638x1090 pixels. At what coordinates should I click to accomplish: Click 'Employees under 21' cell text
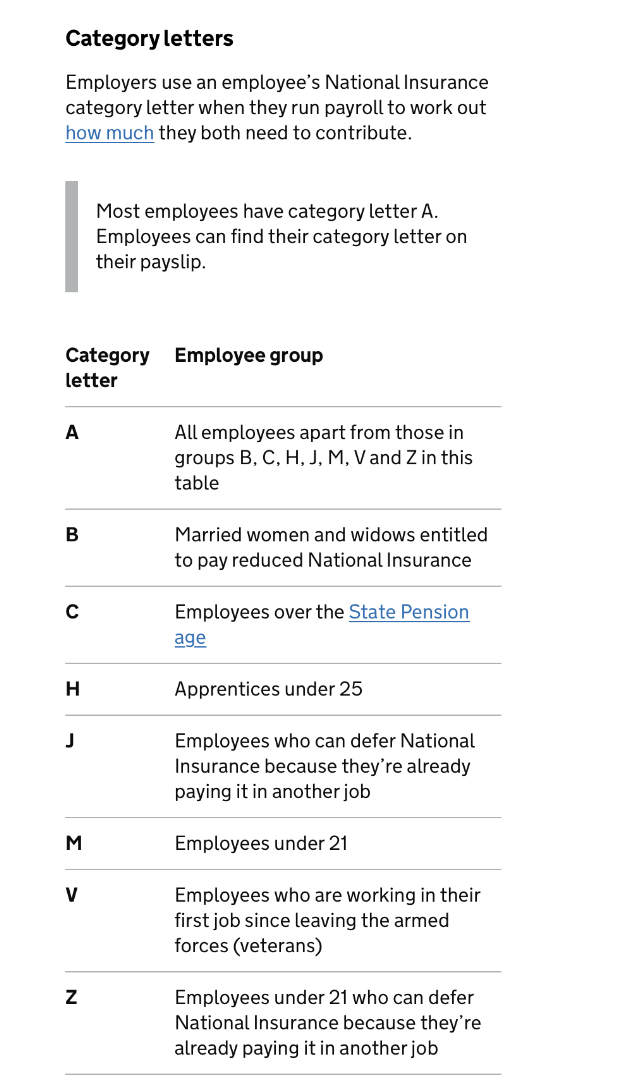(261, 843)
